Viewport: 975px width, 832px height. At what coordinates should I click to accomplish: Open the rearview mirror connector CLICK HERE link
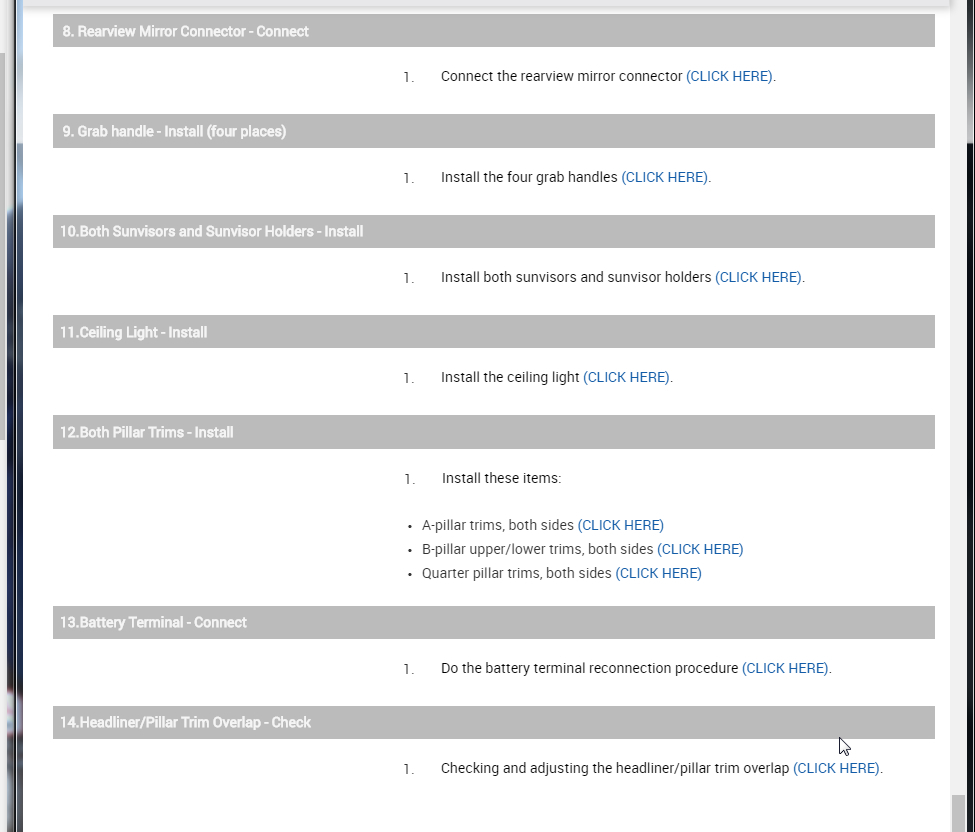(729, 76)
